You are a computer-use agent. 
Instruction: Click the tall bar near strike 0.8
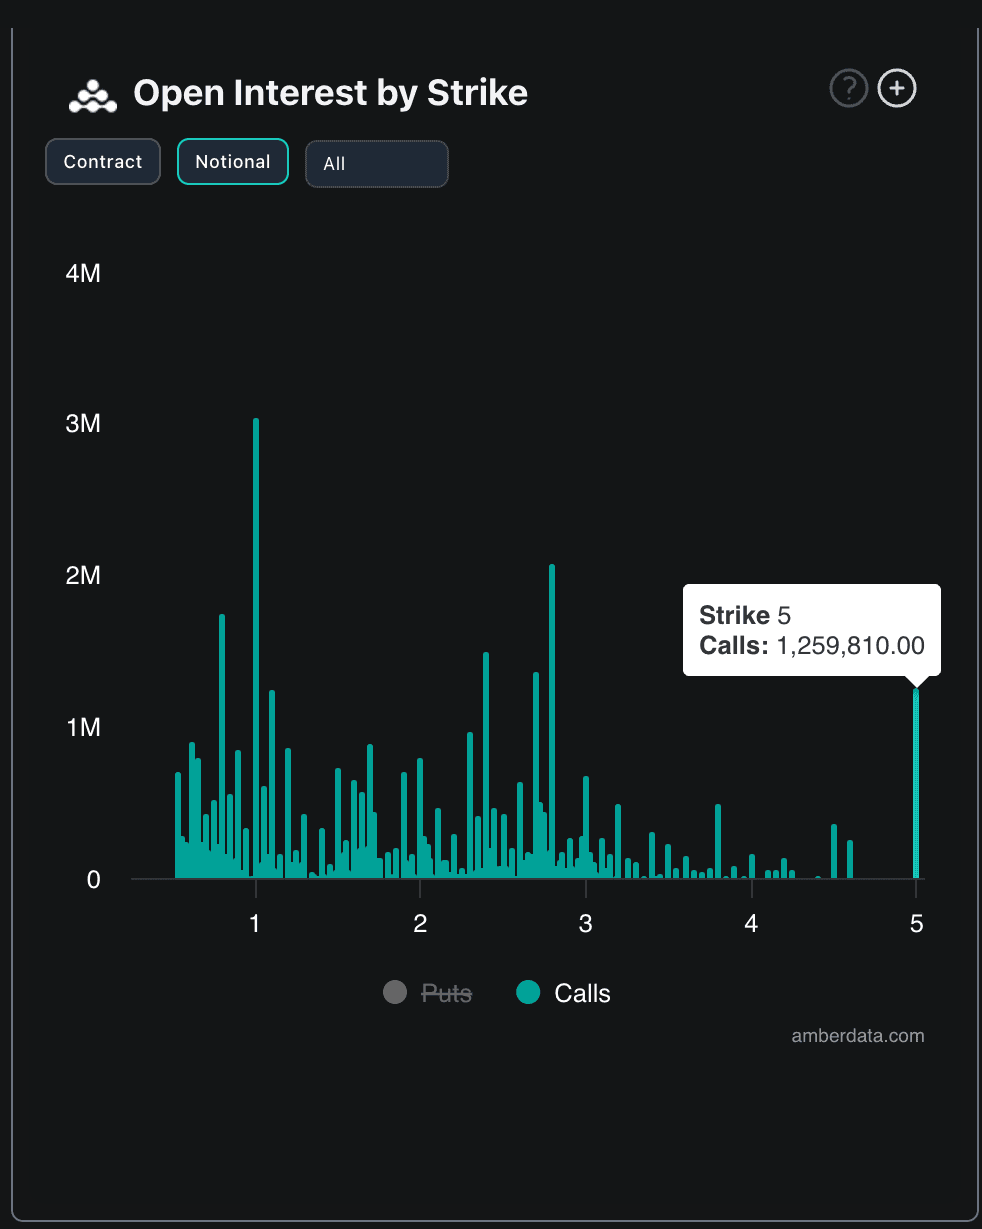[x=222, y=746]
